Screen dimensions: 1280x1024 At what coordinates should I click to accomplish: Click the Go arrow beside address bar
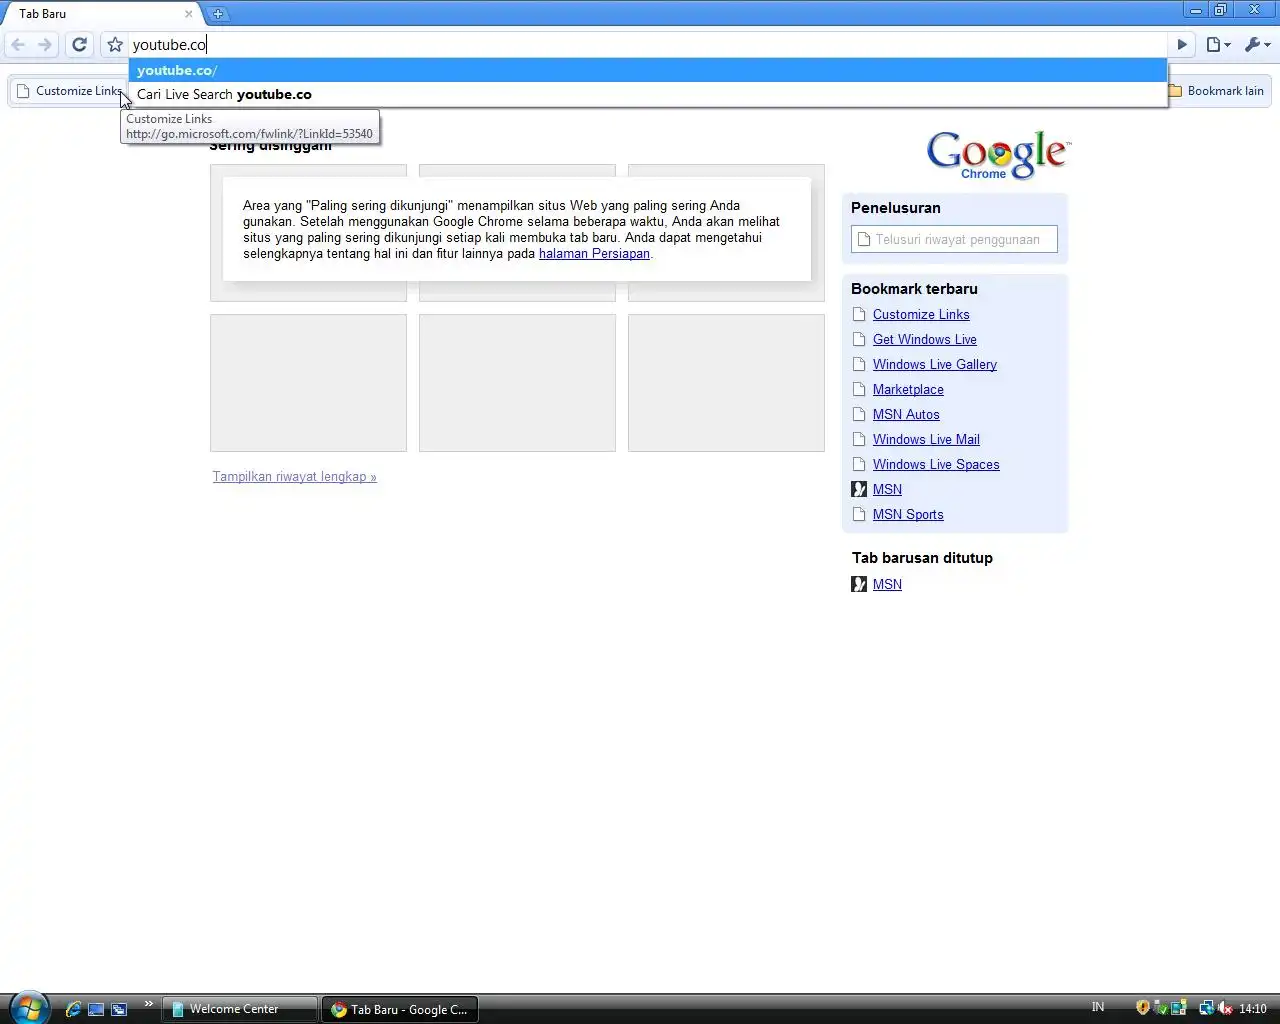tap(1182, 44)
